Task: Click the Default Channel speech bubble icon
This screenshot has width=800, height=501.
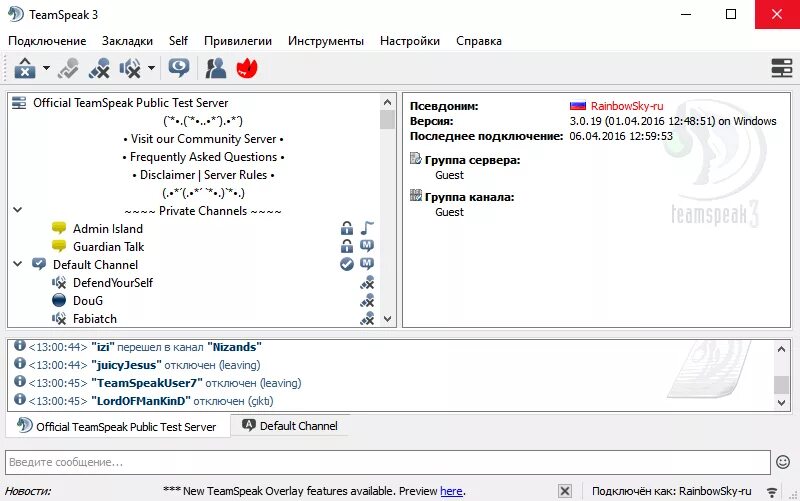Action: tap(39, 264)
